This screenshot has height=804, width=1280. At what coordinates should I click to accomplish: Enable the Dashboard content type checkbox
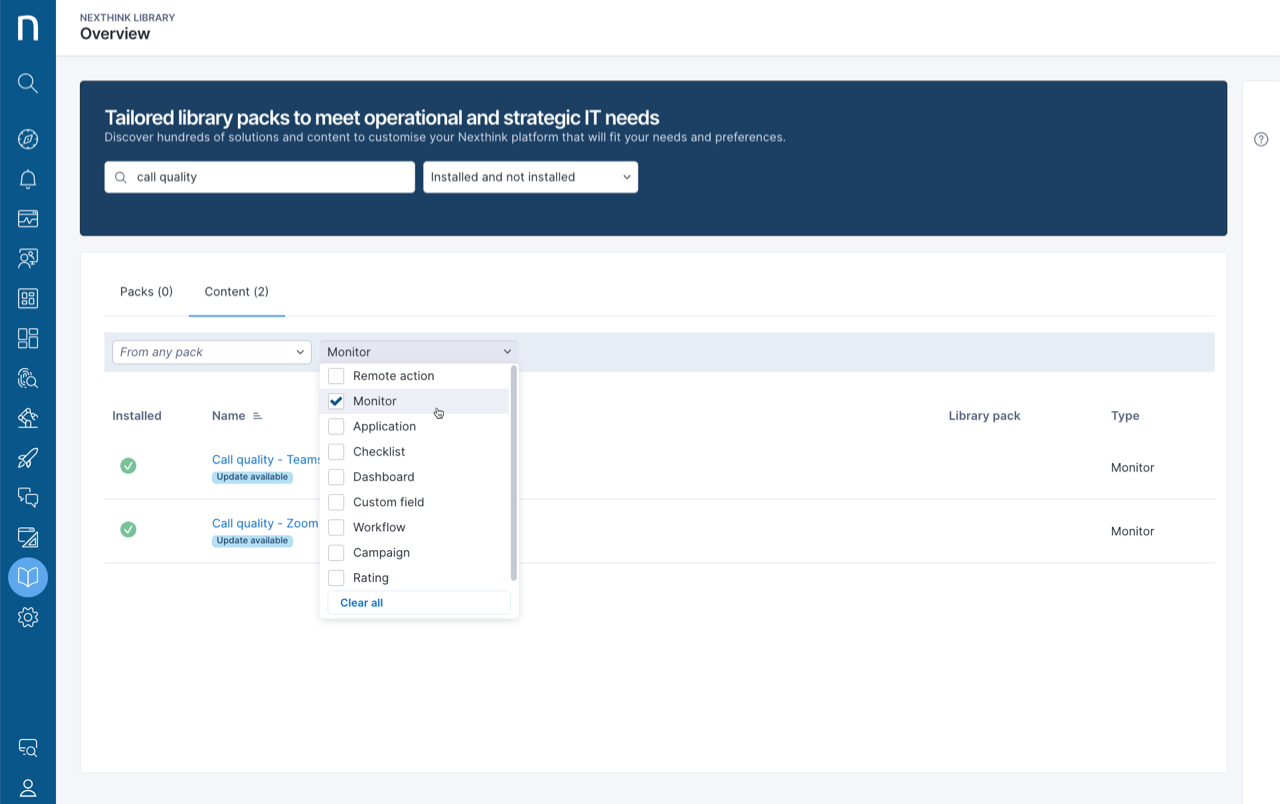point(336,476)
